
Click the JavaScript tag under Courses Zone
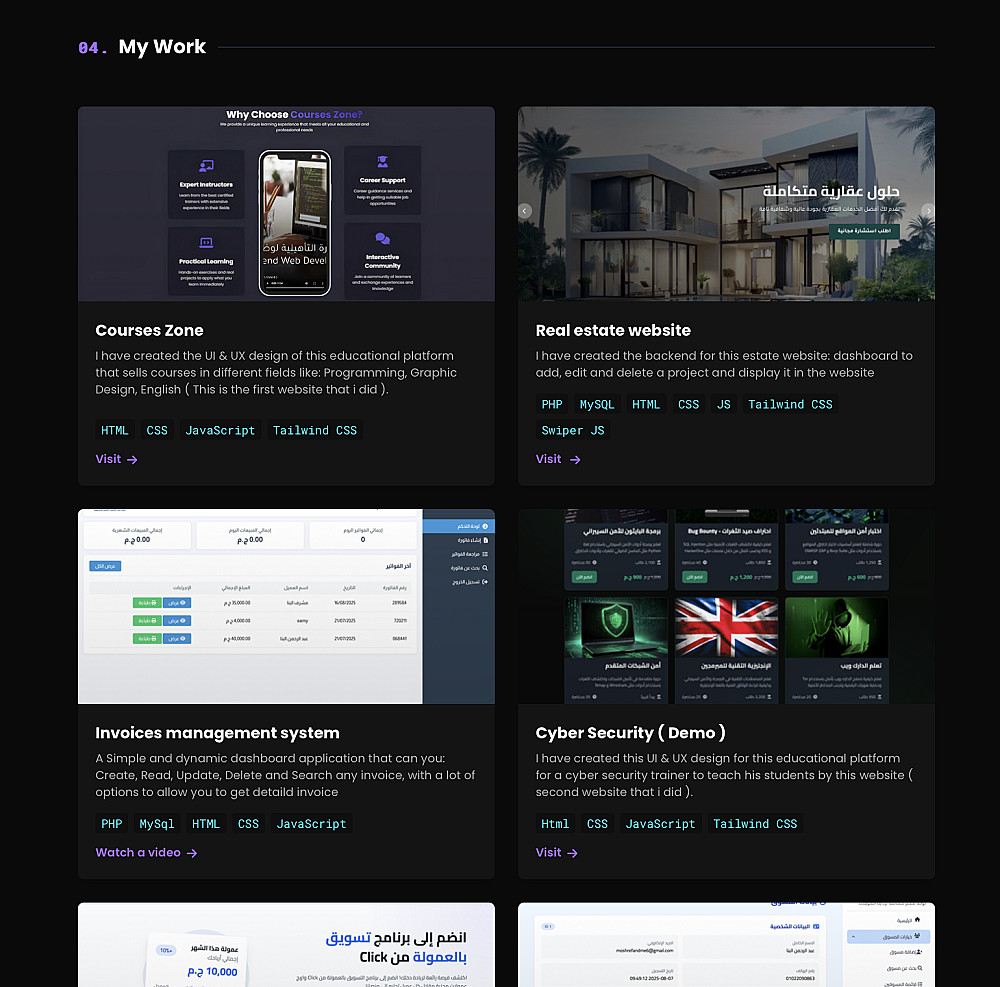click(x=220, y=430)
